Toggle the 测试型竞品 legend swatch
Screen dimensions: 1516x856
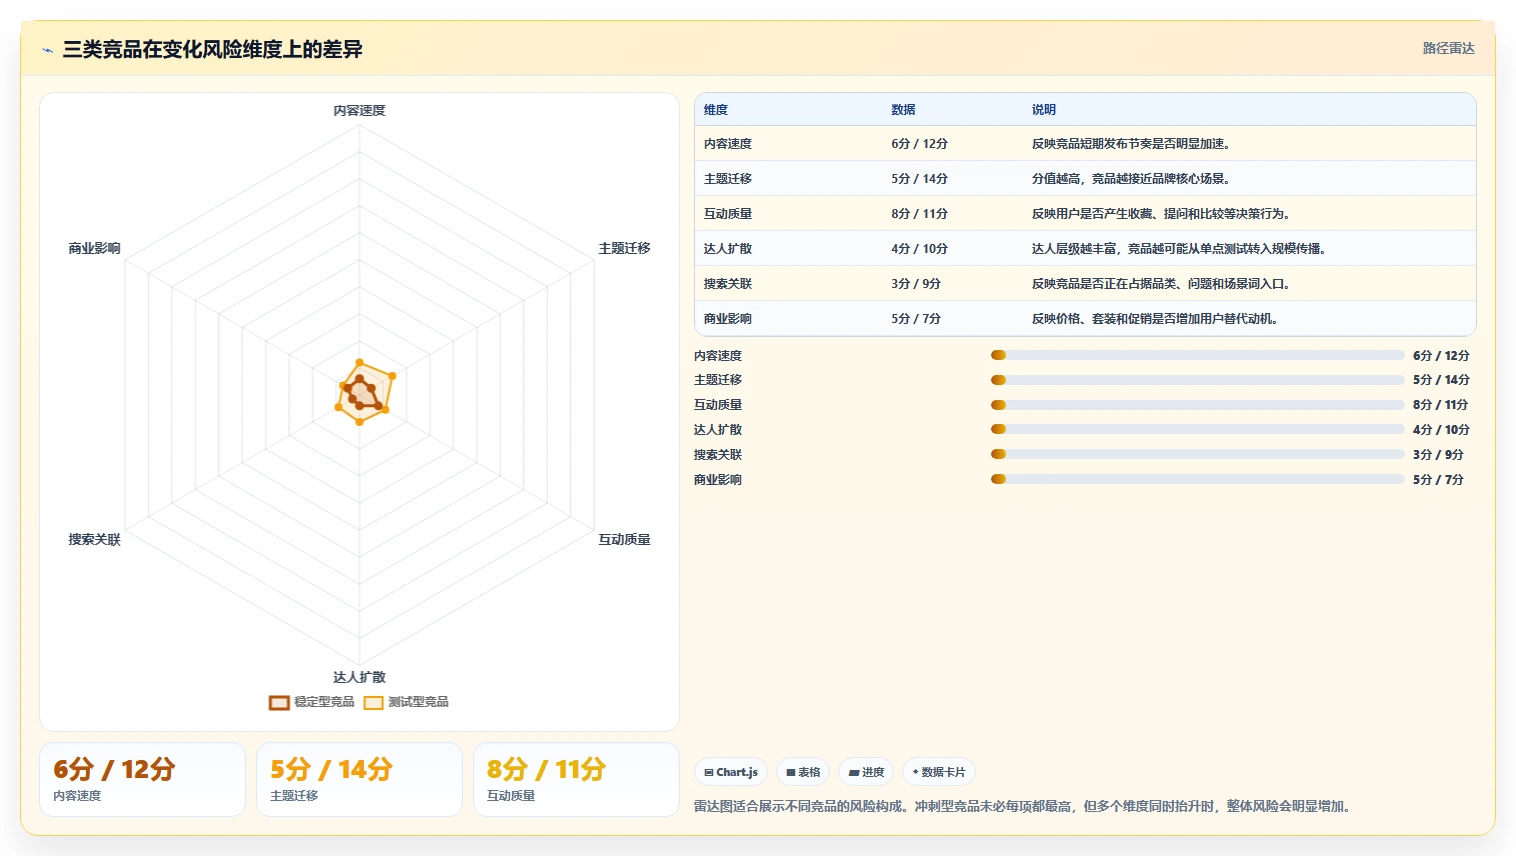[373, 702]
